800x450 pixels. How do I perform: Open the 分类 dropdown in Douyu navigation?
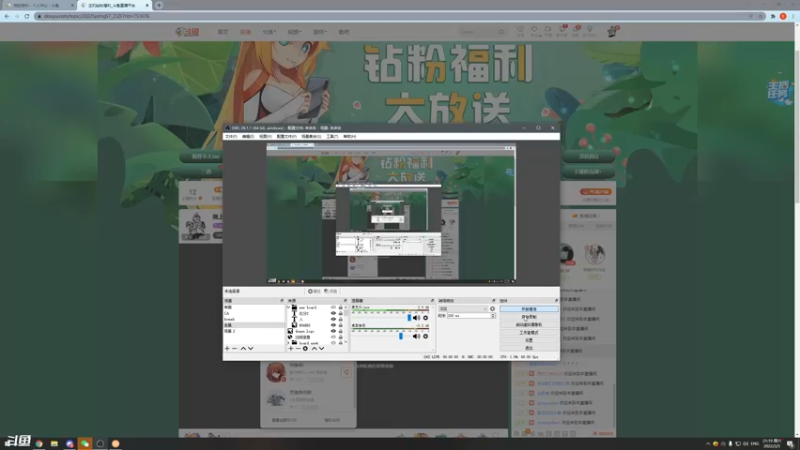click(x=269, y=32)
